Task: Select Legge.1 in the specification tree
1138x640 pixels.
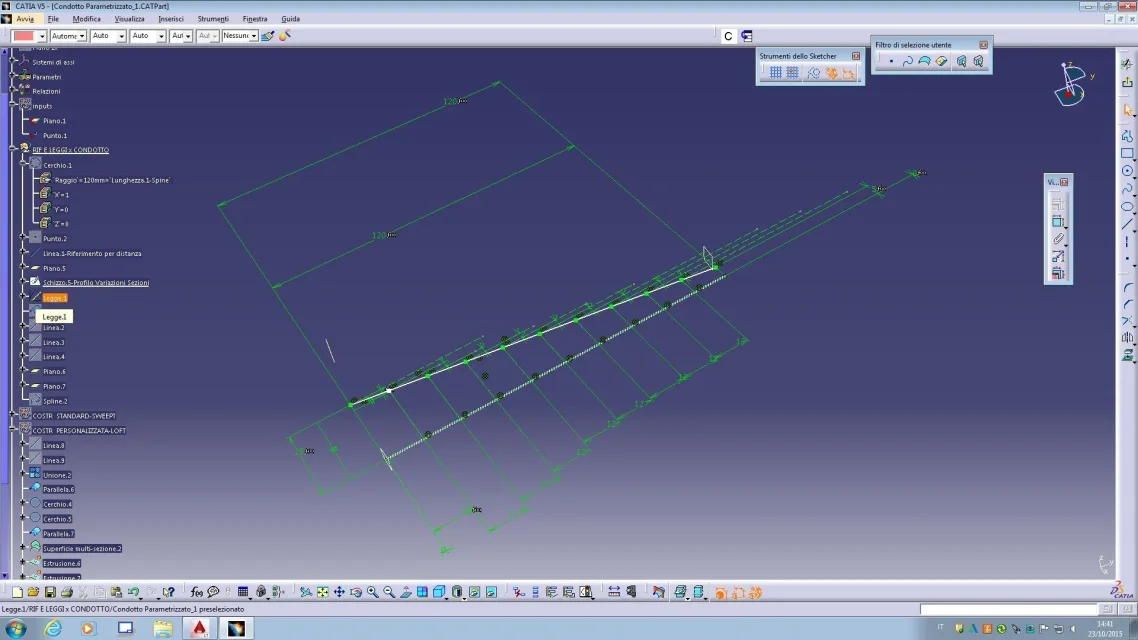Action: (54, 298)
